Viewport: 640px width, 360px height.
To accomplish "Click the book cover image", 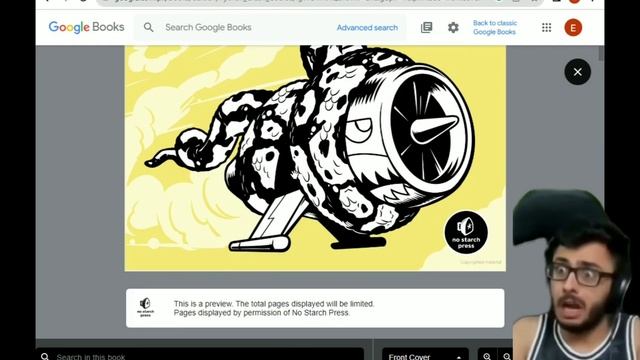I will [315, 158].
